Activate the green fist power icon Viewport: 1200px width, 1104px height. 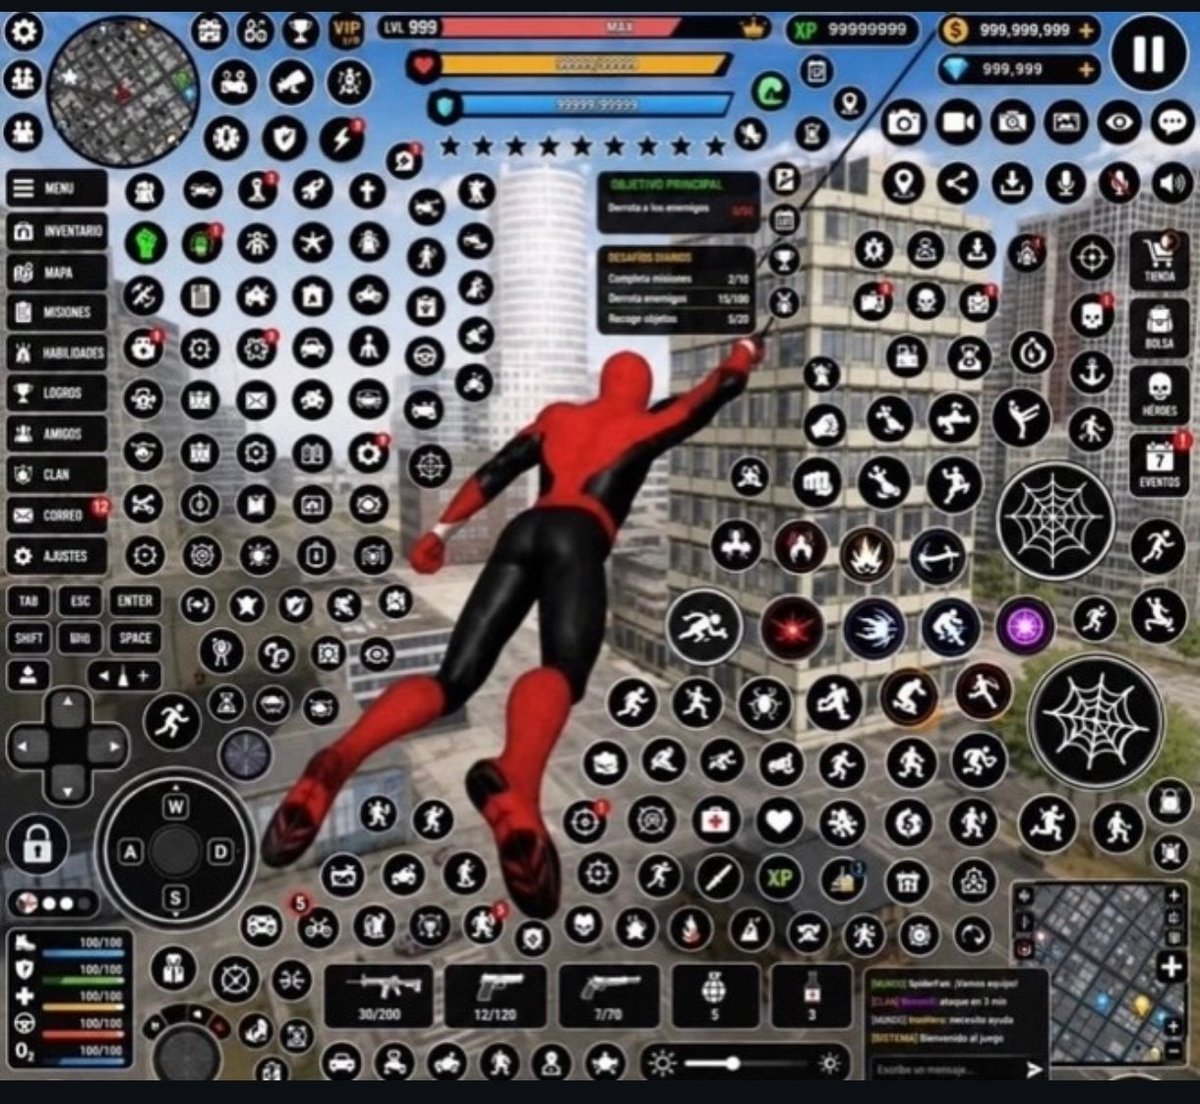(146, 243)
